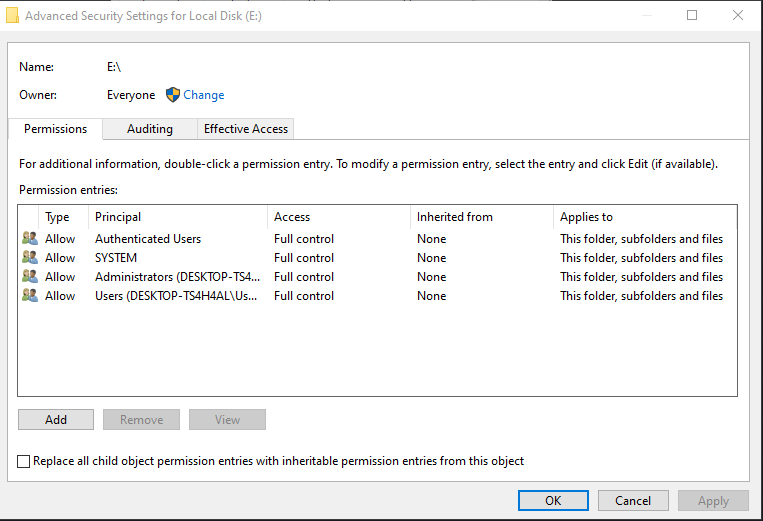Click the Change owner link
763x521 pixels.
click(x=204, y=95)
